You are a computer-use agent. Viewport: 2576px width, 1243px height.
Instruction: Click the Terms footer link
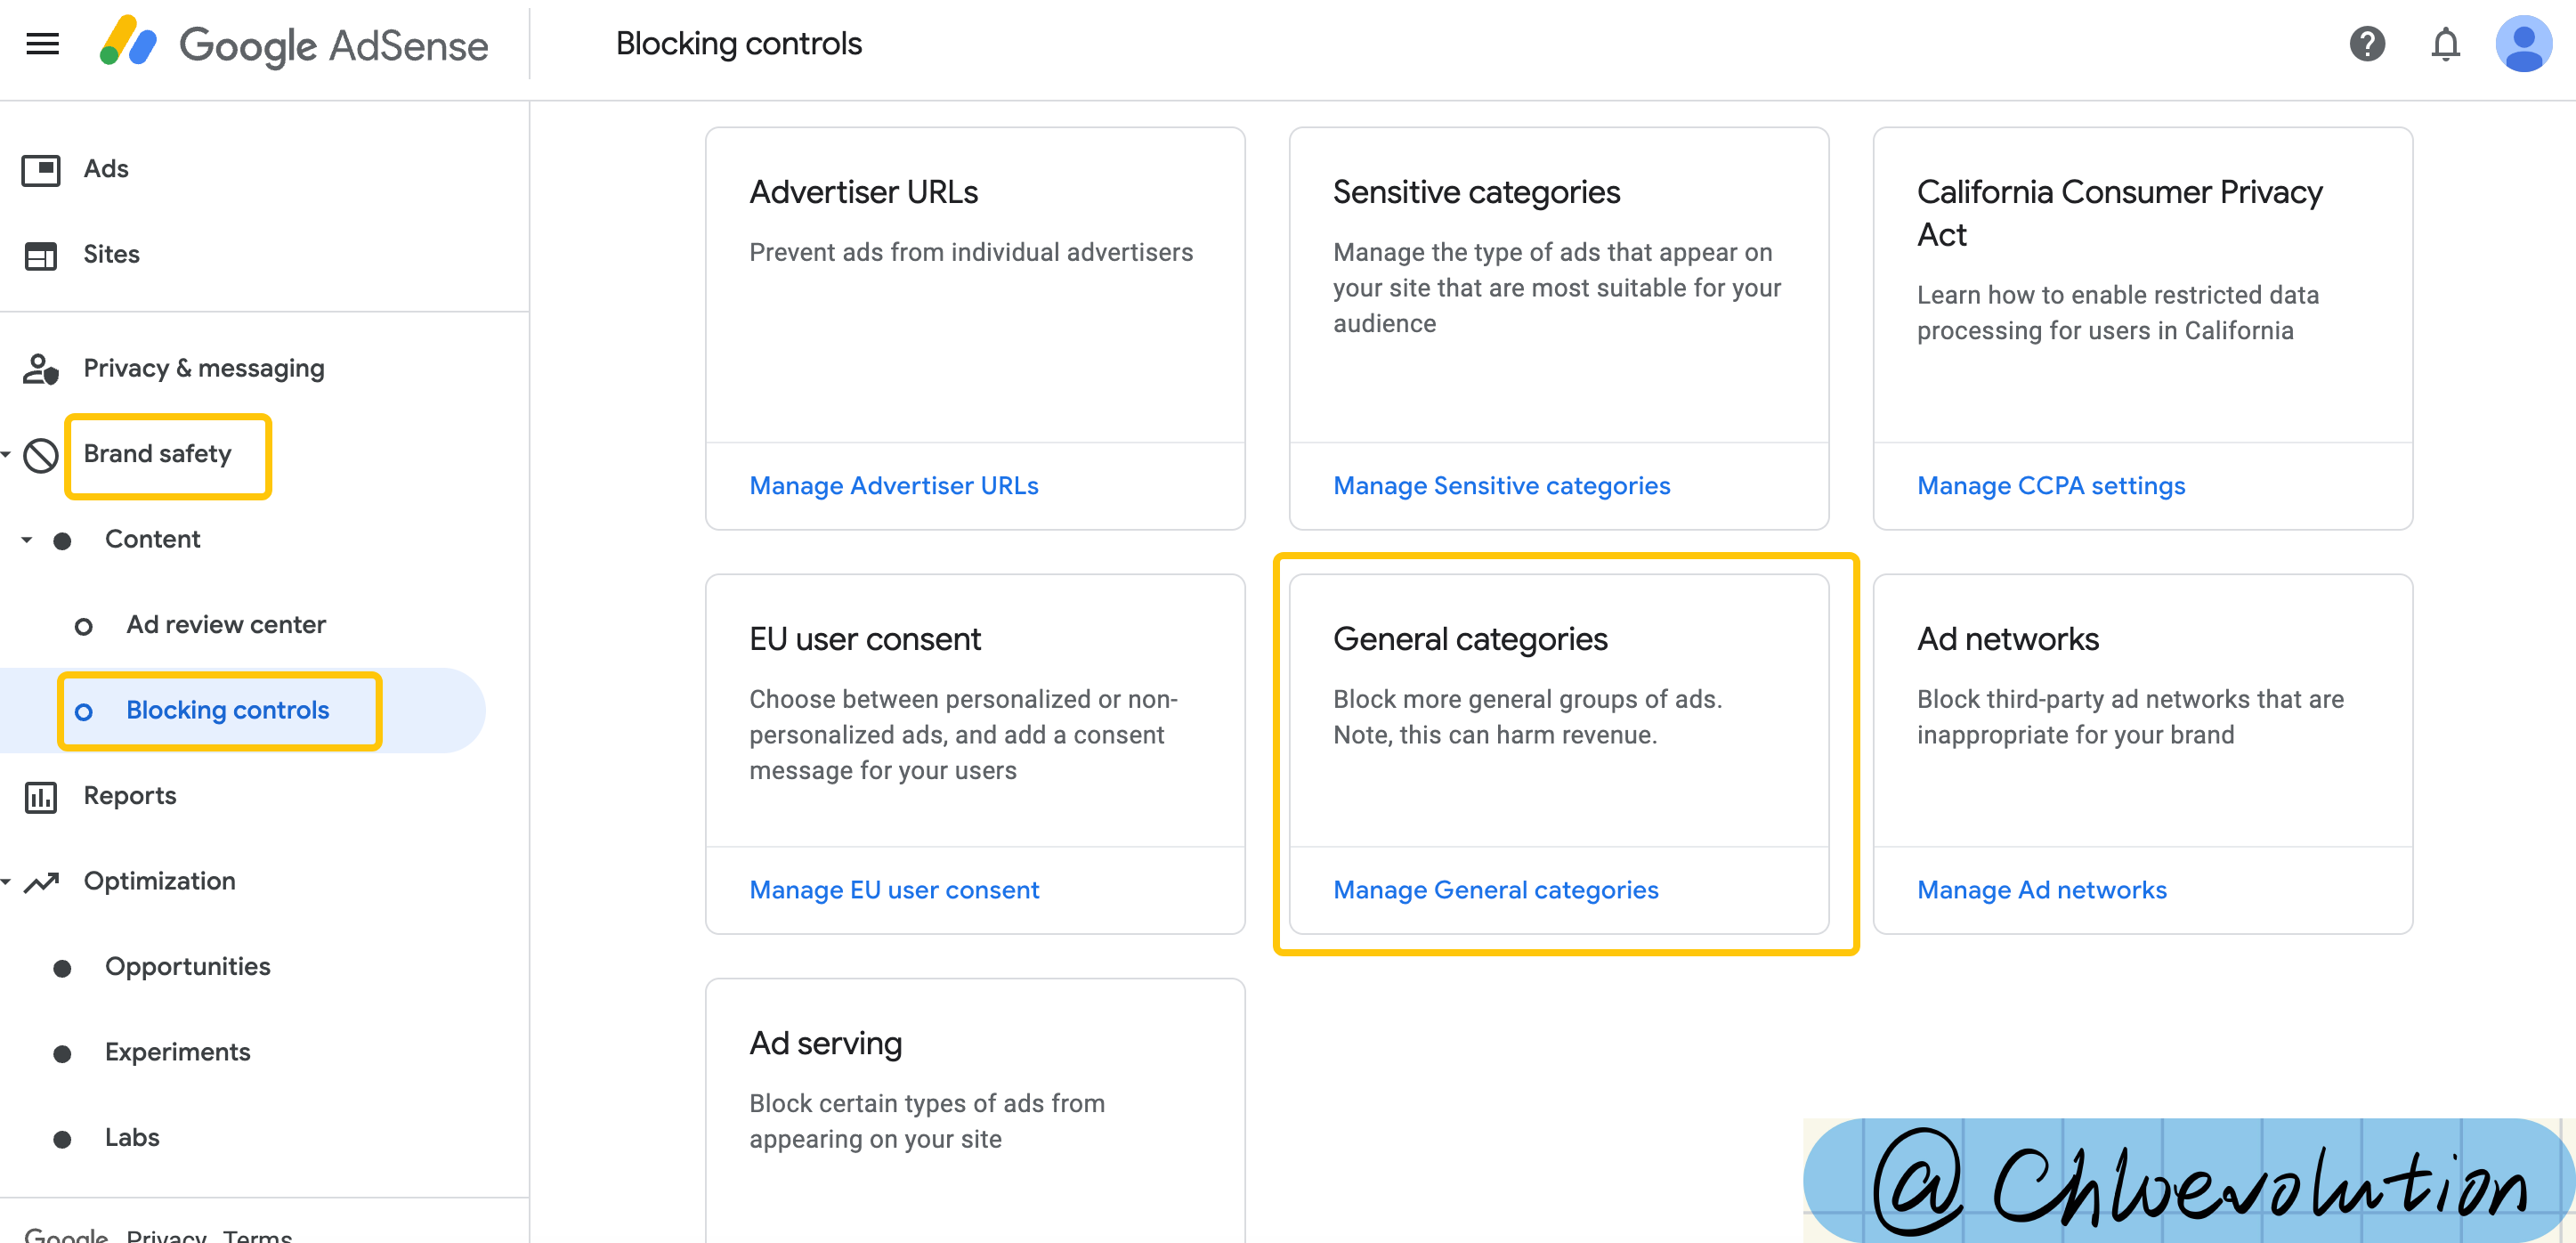pyautogui.click(x=257, y=1235)
